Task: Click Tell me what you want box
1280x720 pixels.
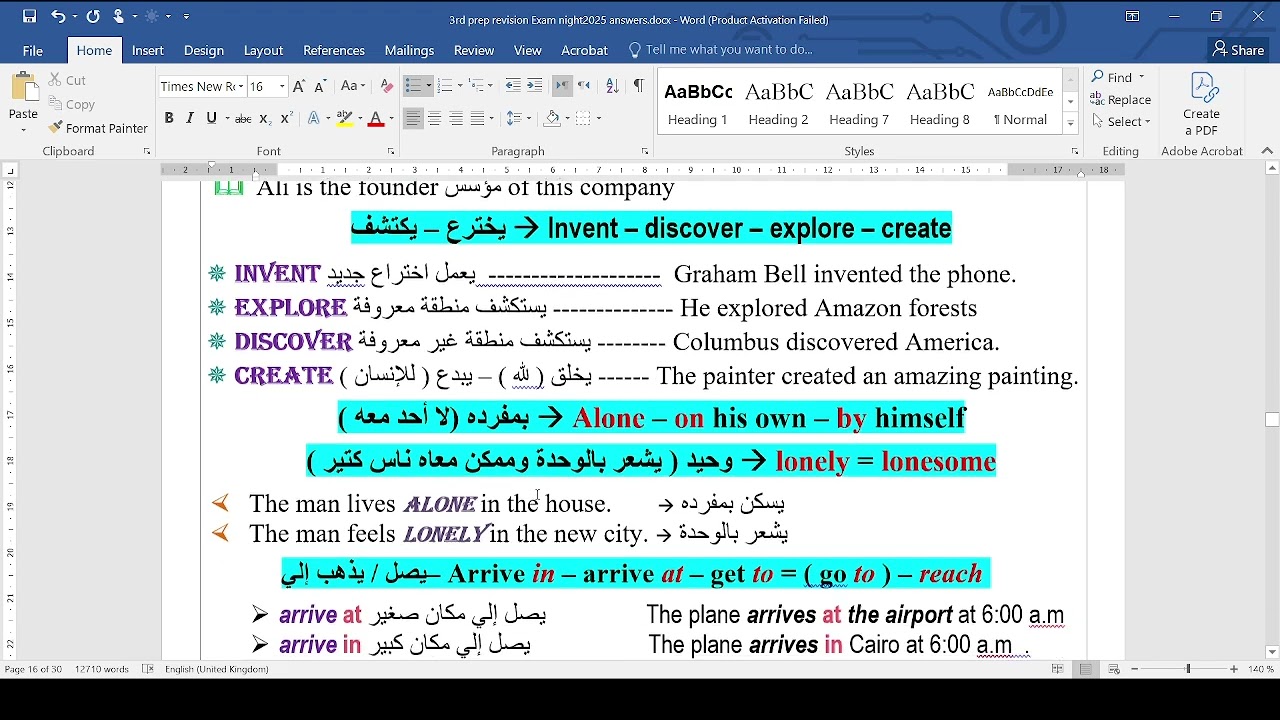Action: 720,50
